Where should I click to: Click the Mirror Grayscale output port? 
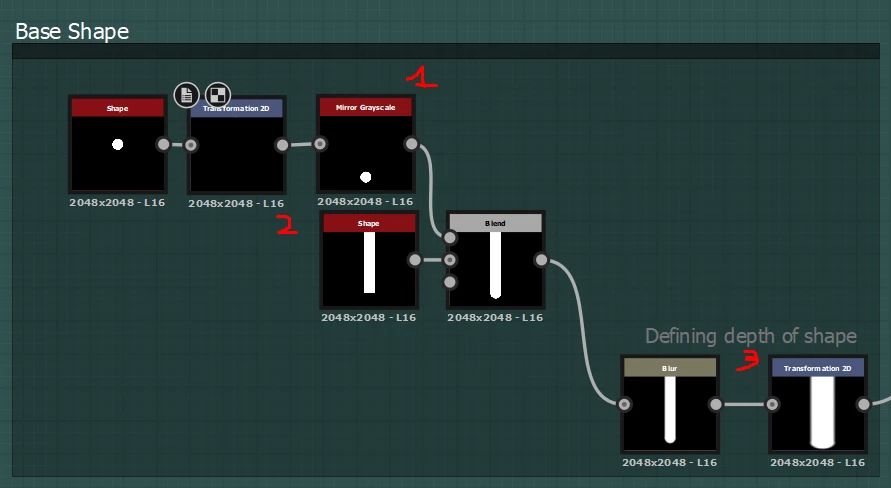click(411, 144)
